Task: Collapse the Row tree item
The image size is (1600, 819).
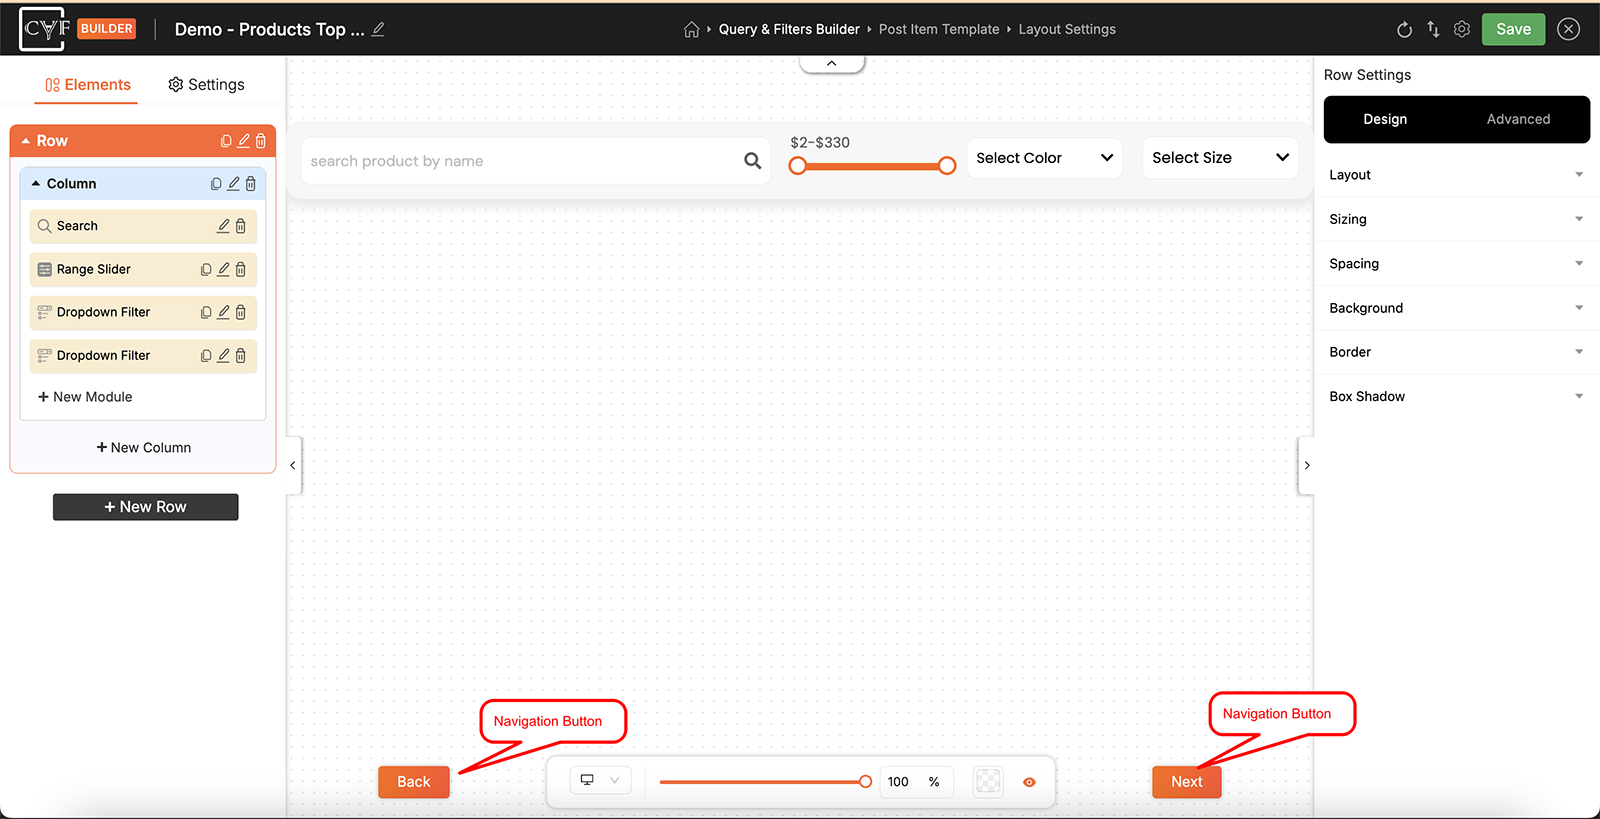Action: click(26, 141)
